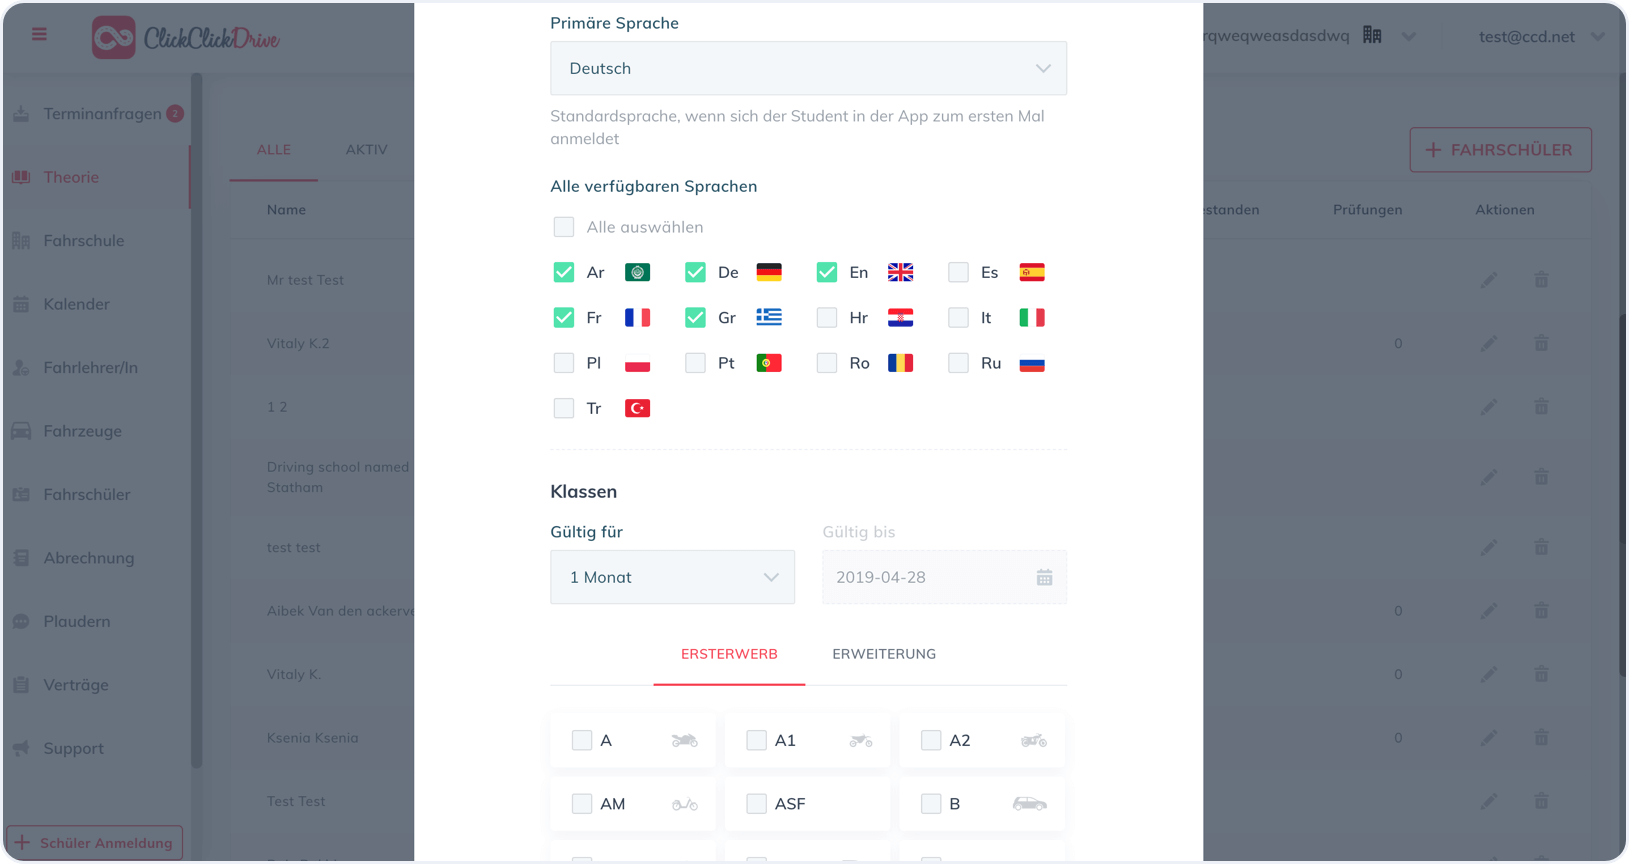Check the Ro language checkbox

click(826, 363)
